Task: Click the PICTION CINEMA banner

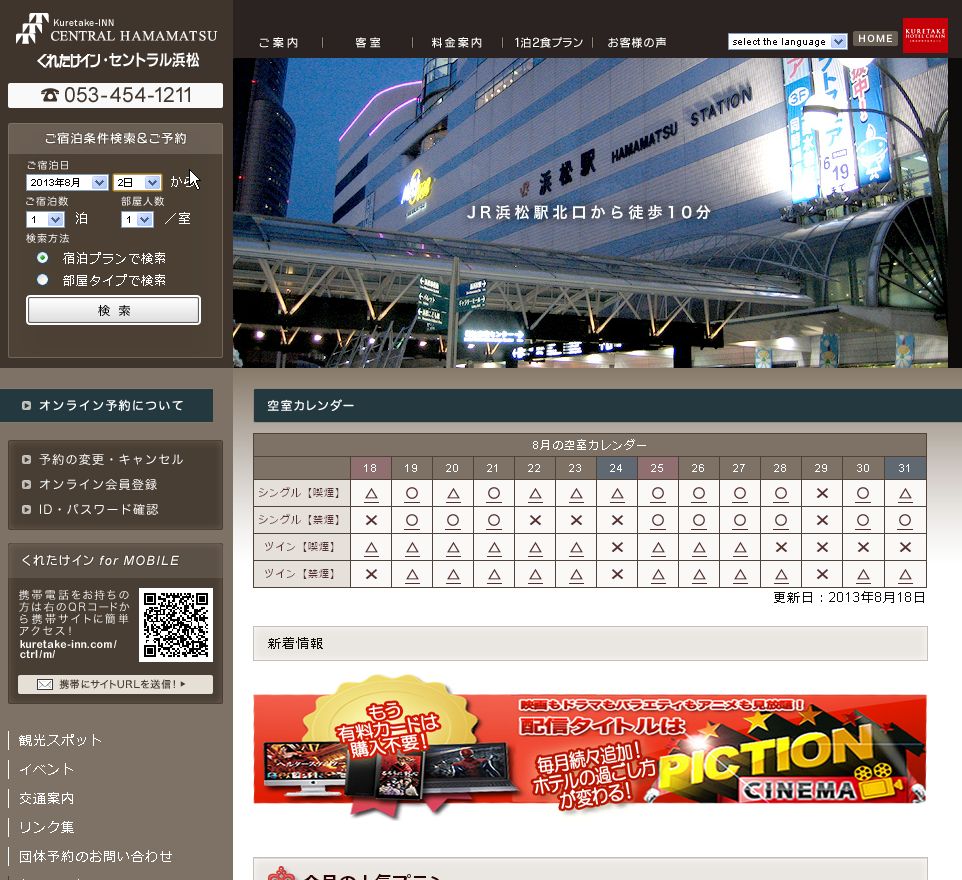Action: click(590, 749)
